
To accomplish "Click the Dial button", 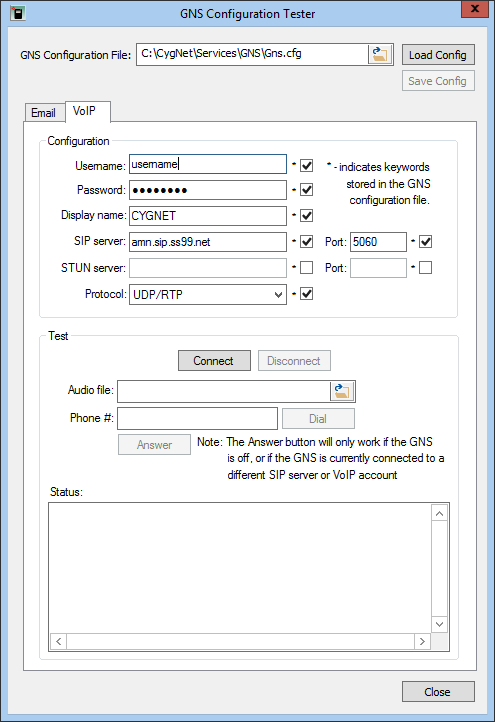I will pos(318,419).
